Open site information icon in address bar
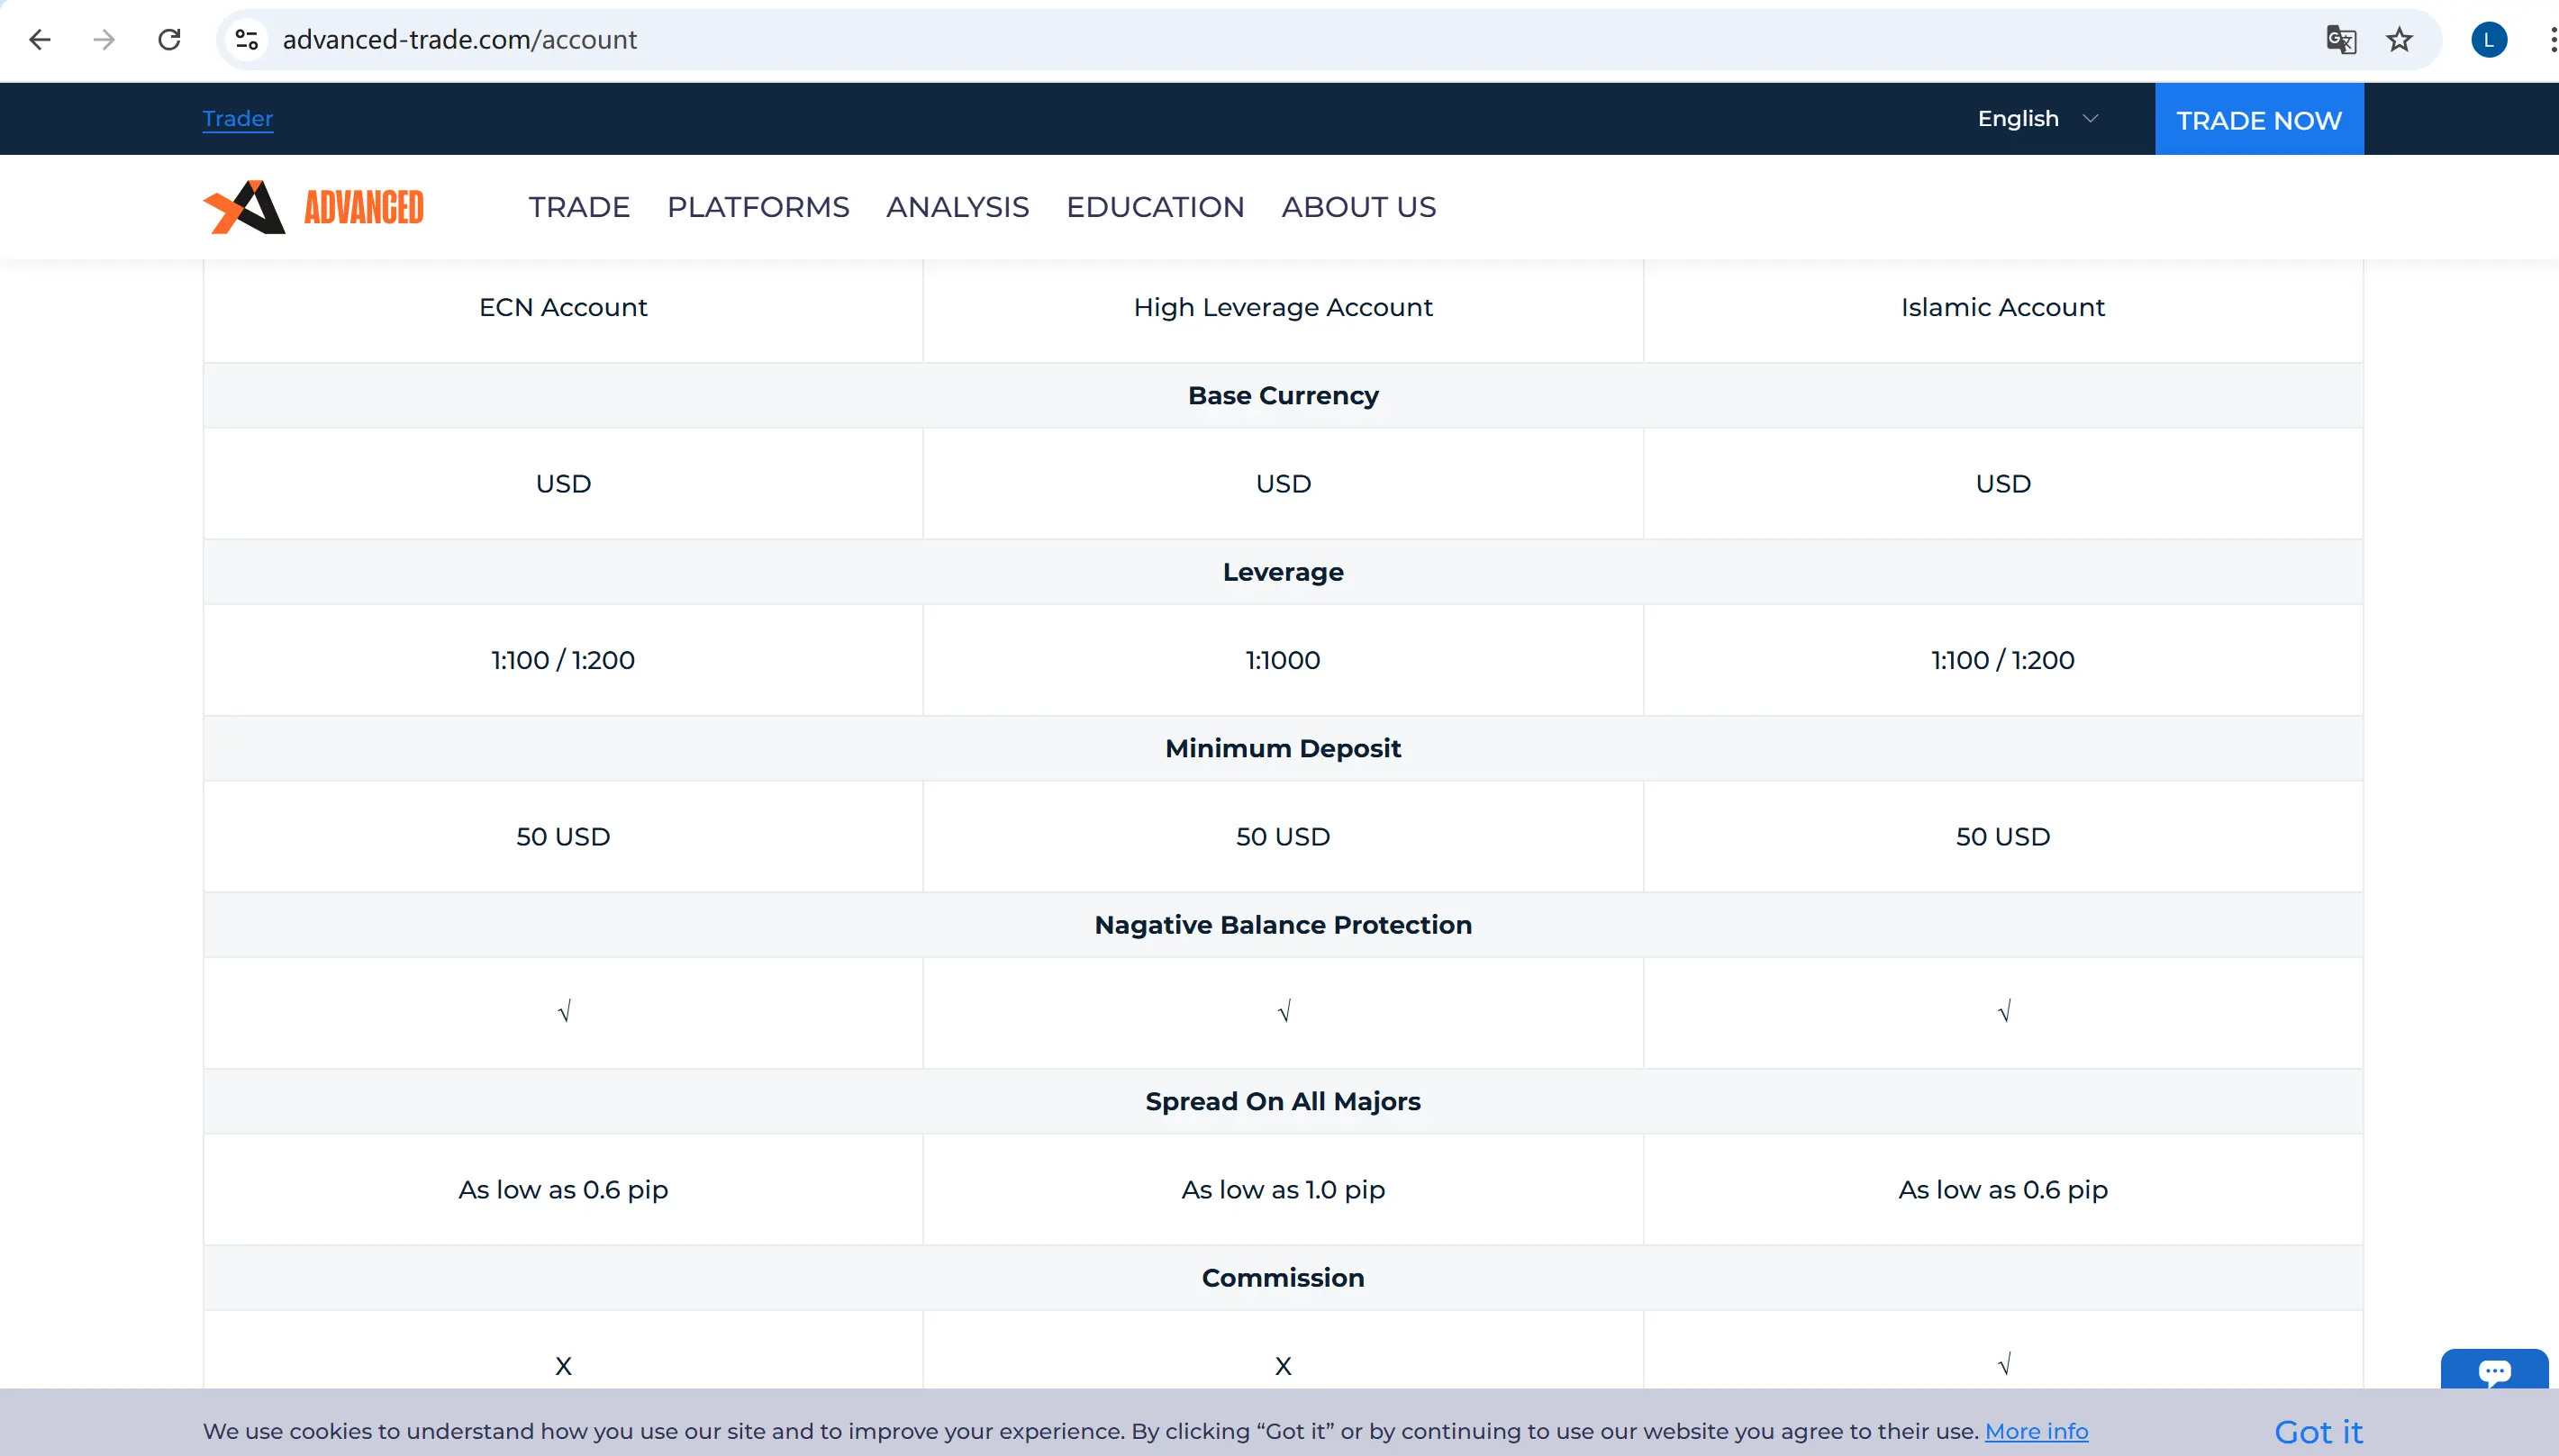This screenshot has height=1456, width=2559. 247,40
